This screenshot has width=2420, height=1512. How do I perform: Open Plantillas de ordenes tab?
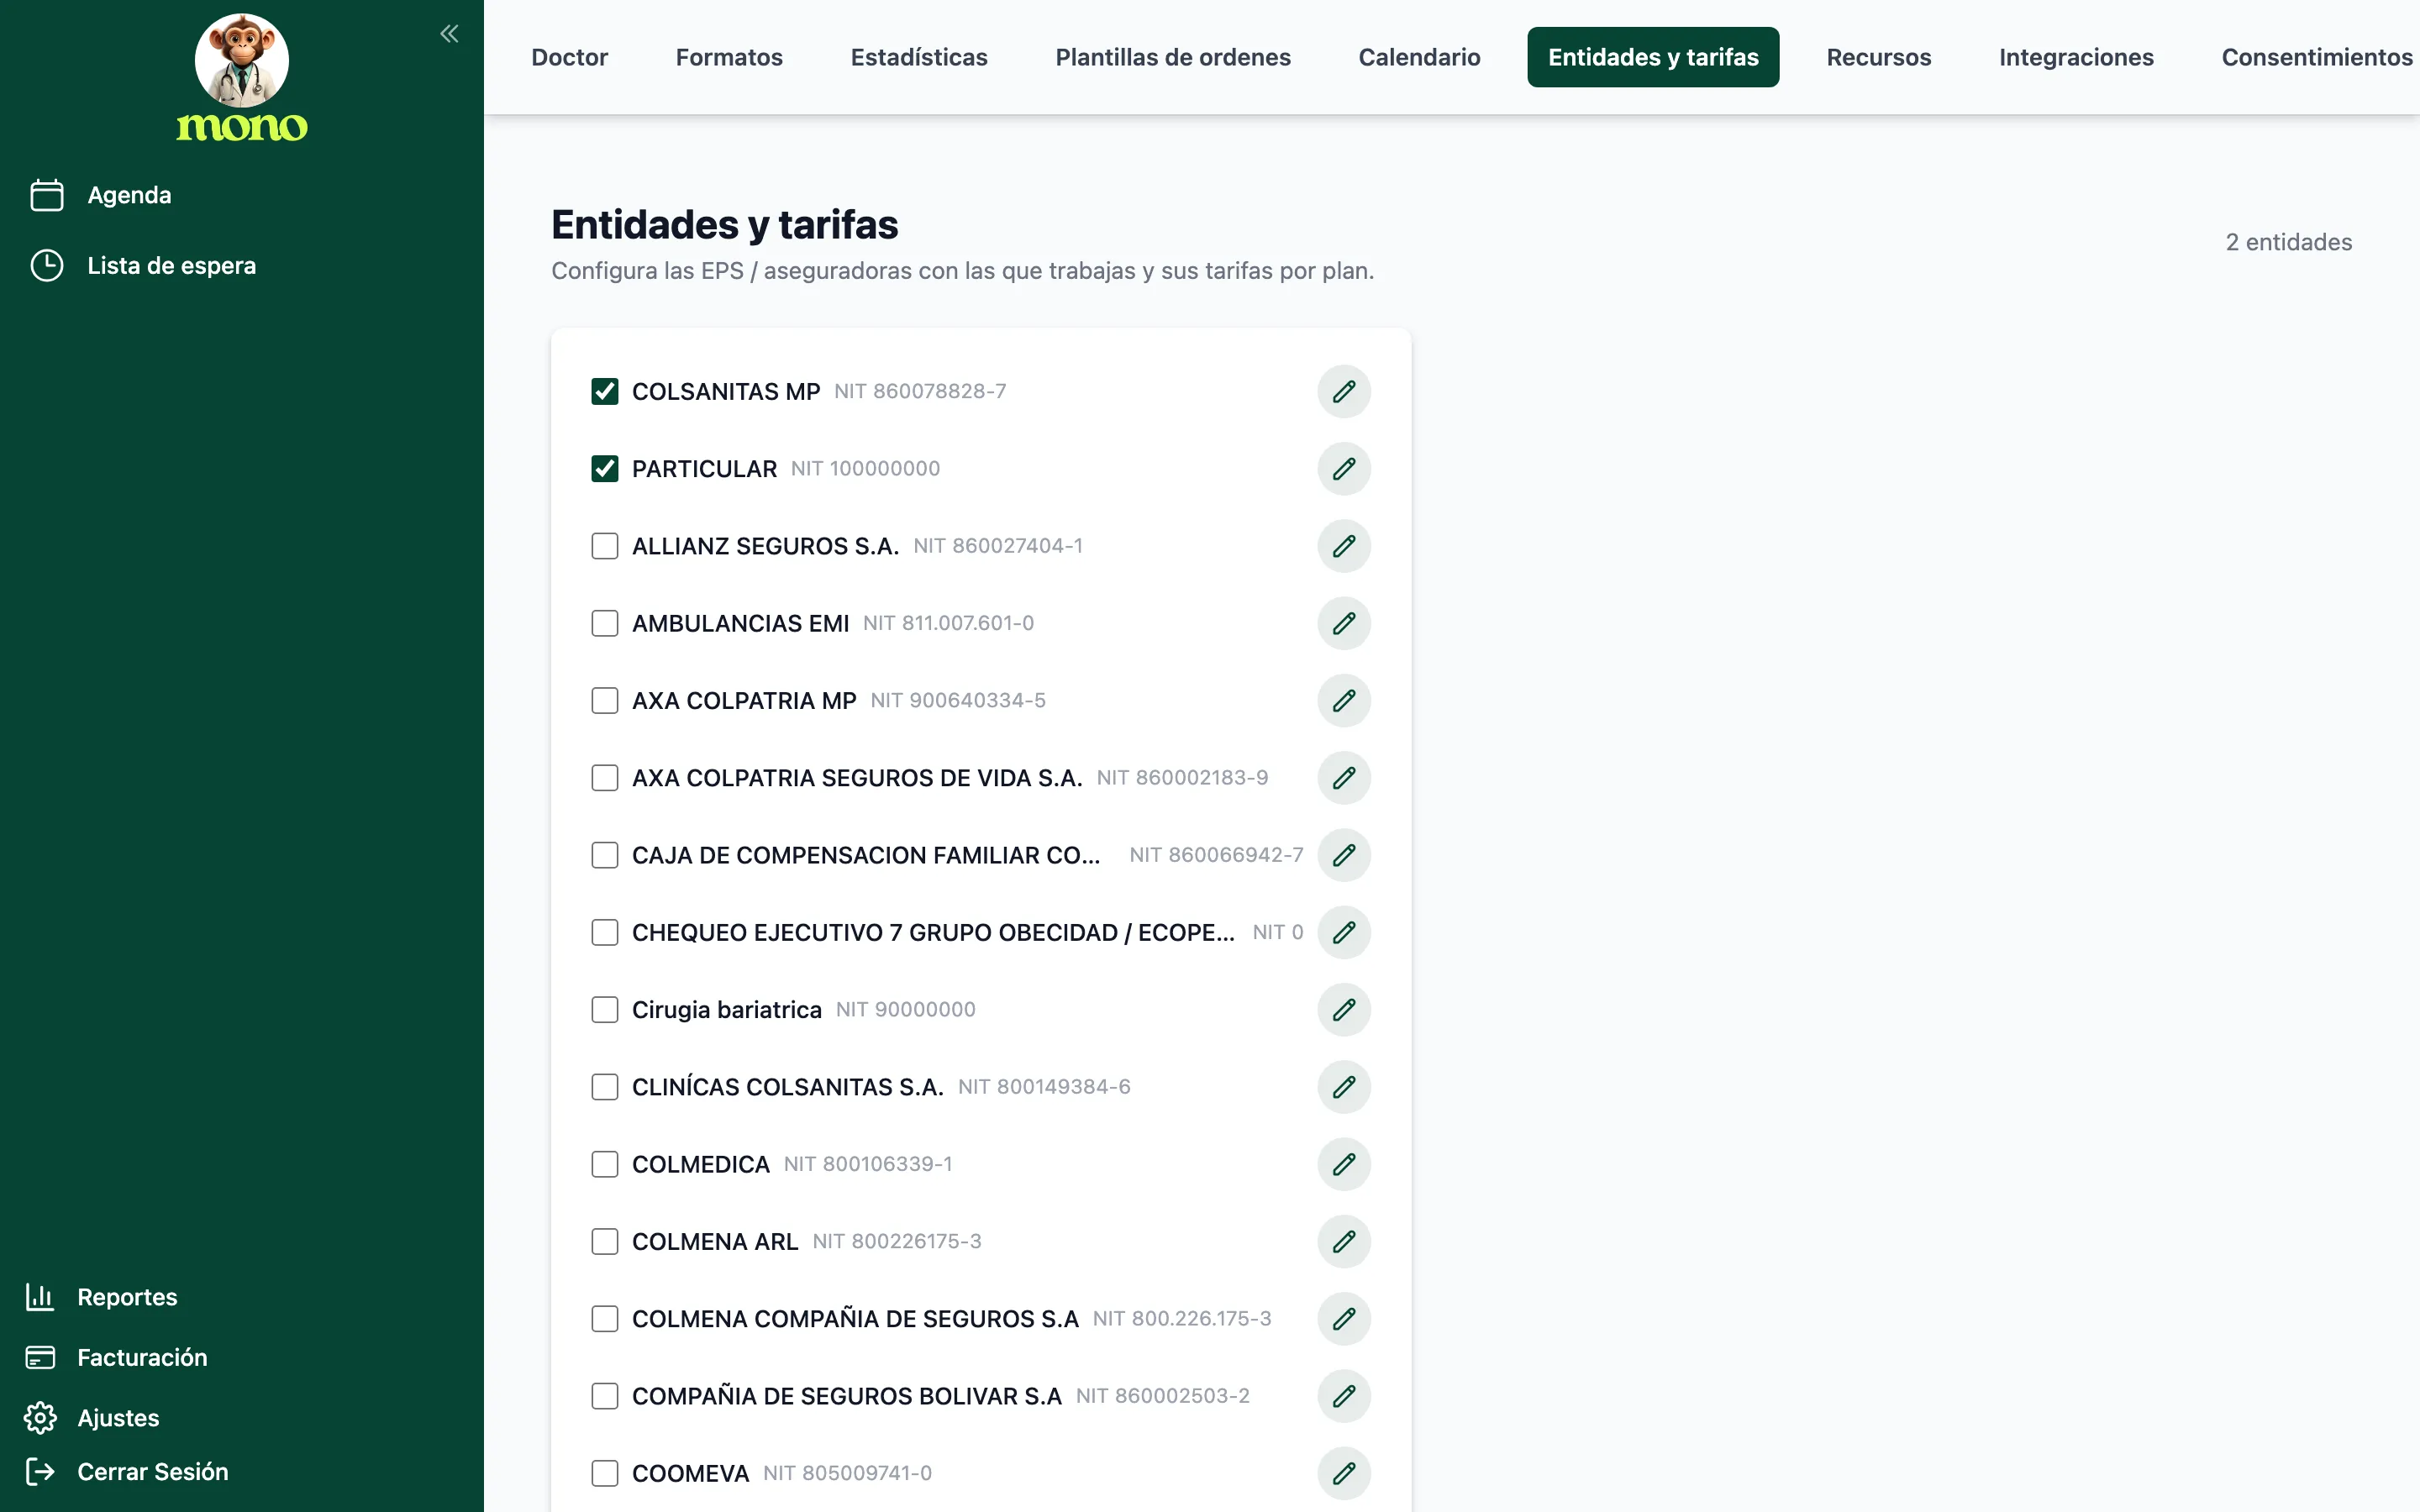click(1173, 57)
